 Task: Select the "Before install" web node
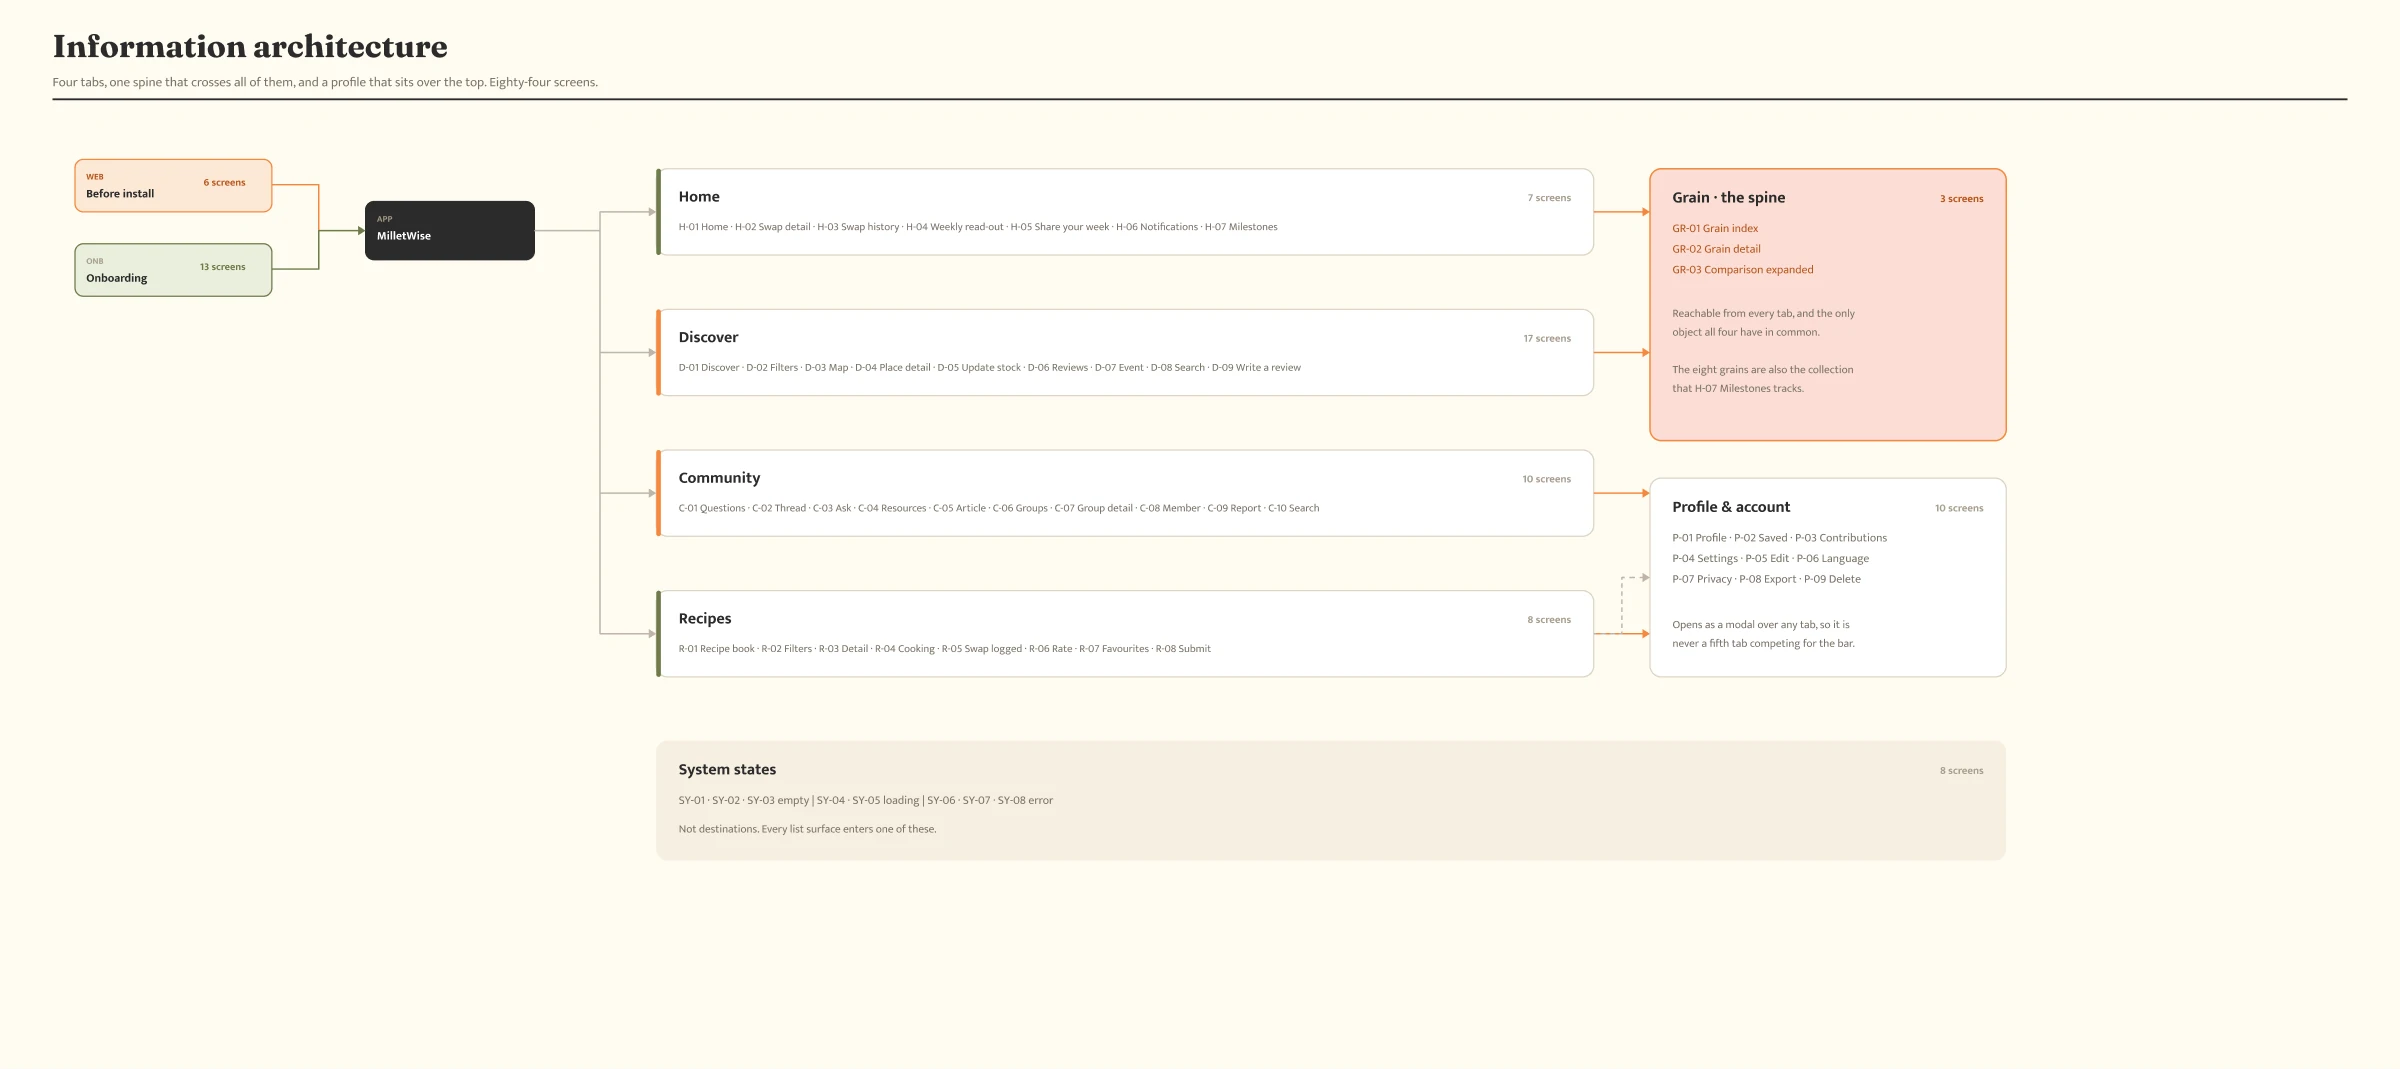[x=173, y=185]
